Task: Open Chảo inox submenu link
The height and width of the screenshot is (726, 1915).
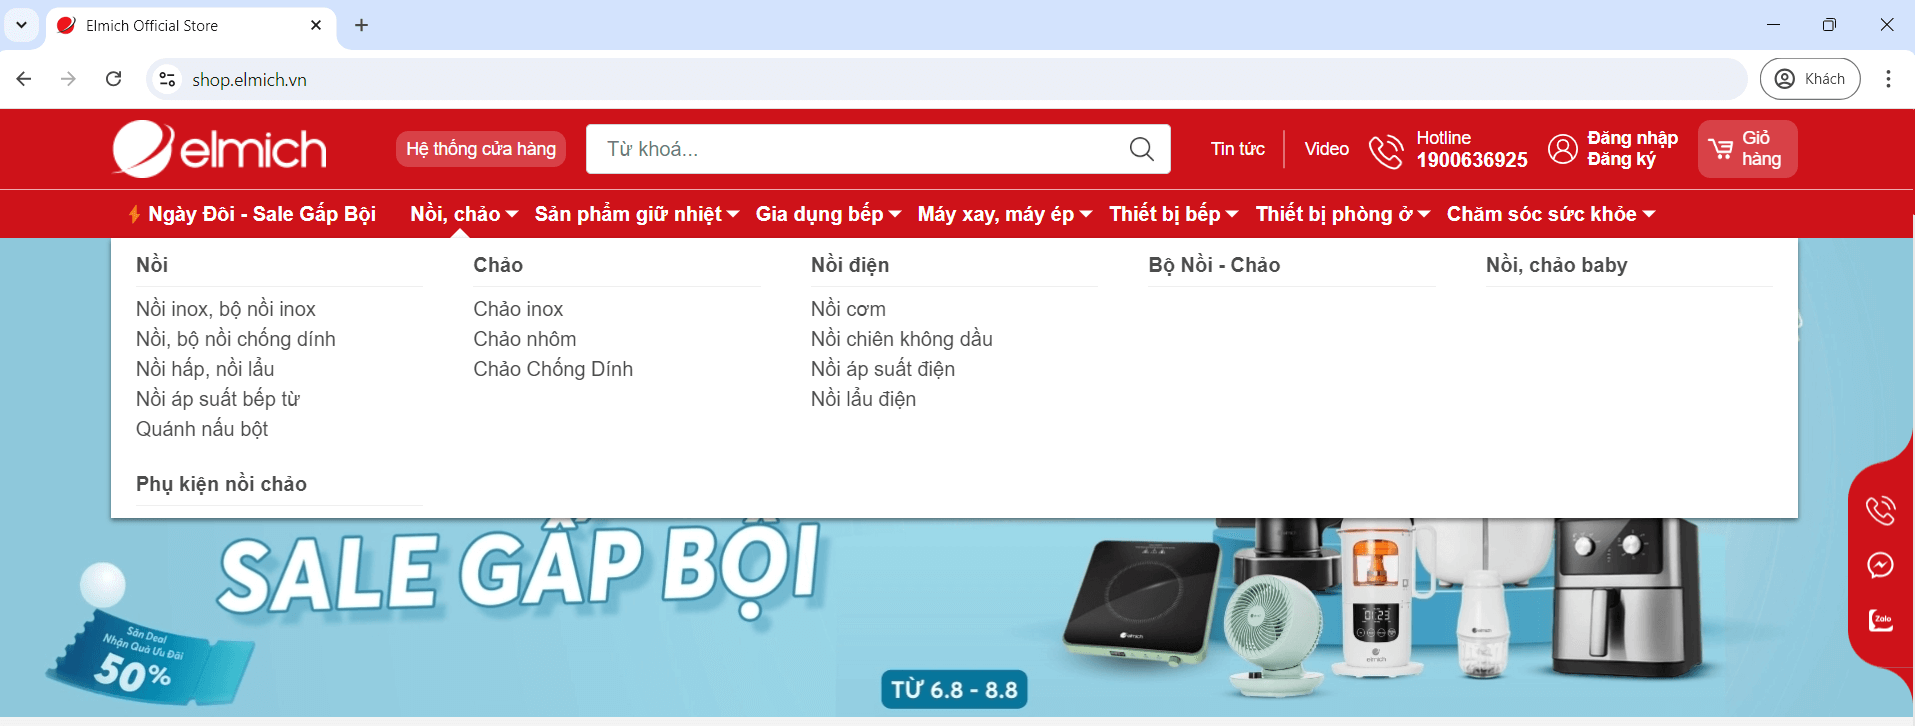Action: (x=518, y=309)
